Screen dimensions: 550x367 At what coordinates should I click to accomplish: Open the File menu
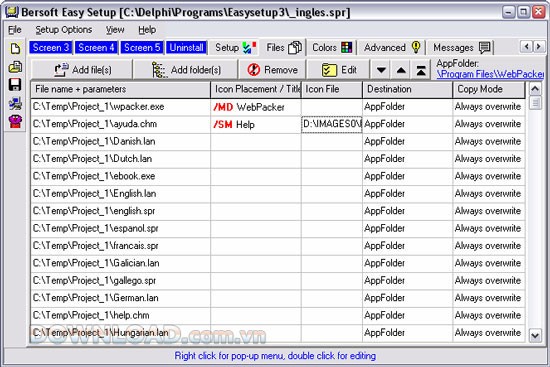pos(15,30)
